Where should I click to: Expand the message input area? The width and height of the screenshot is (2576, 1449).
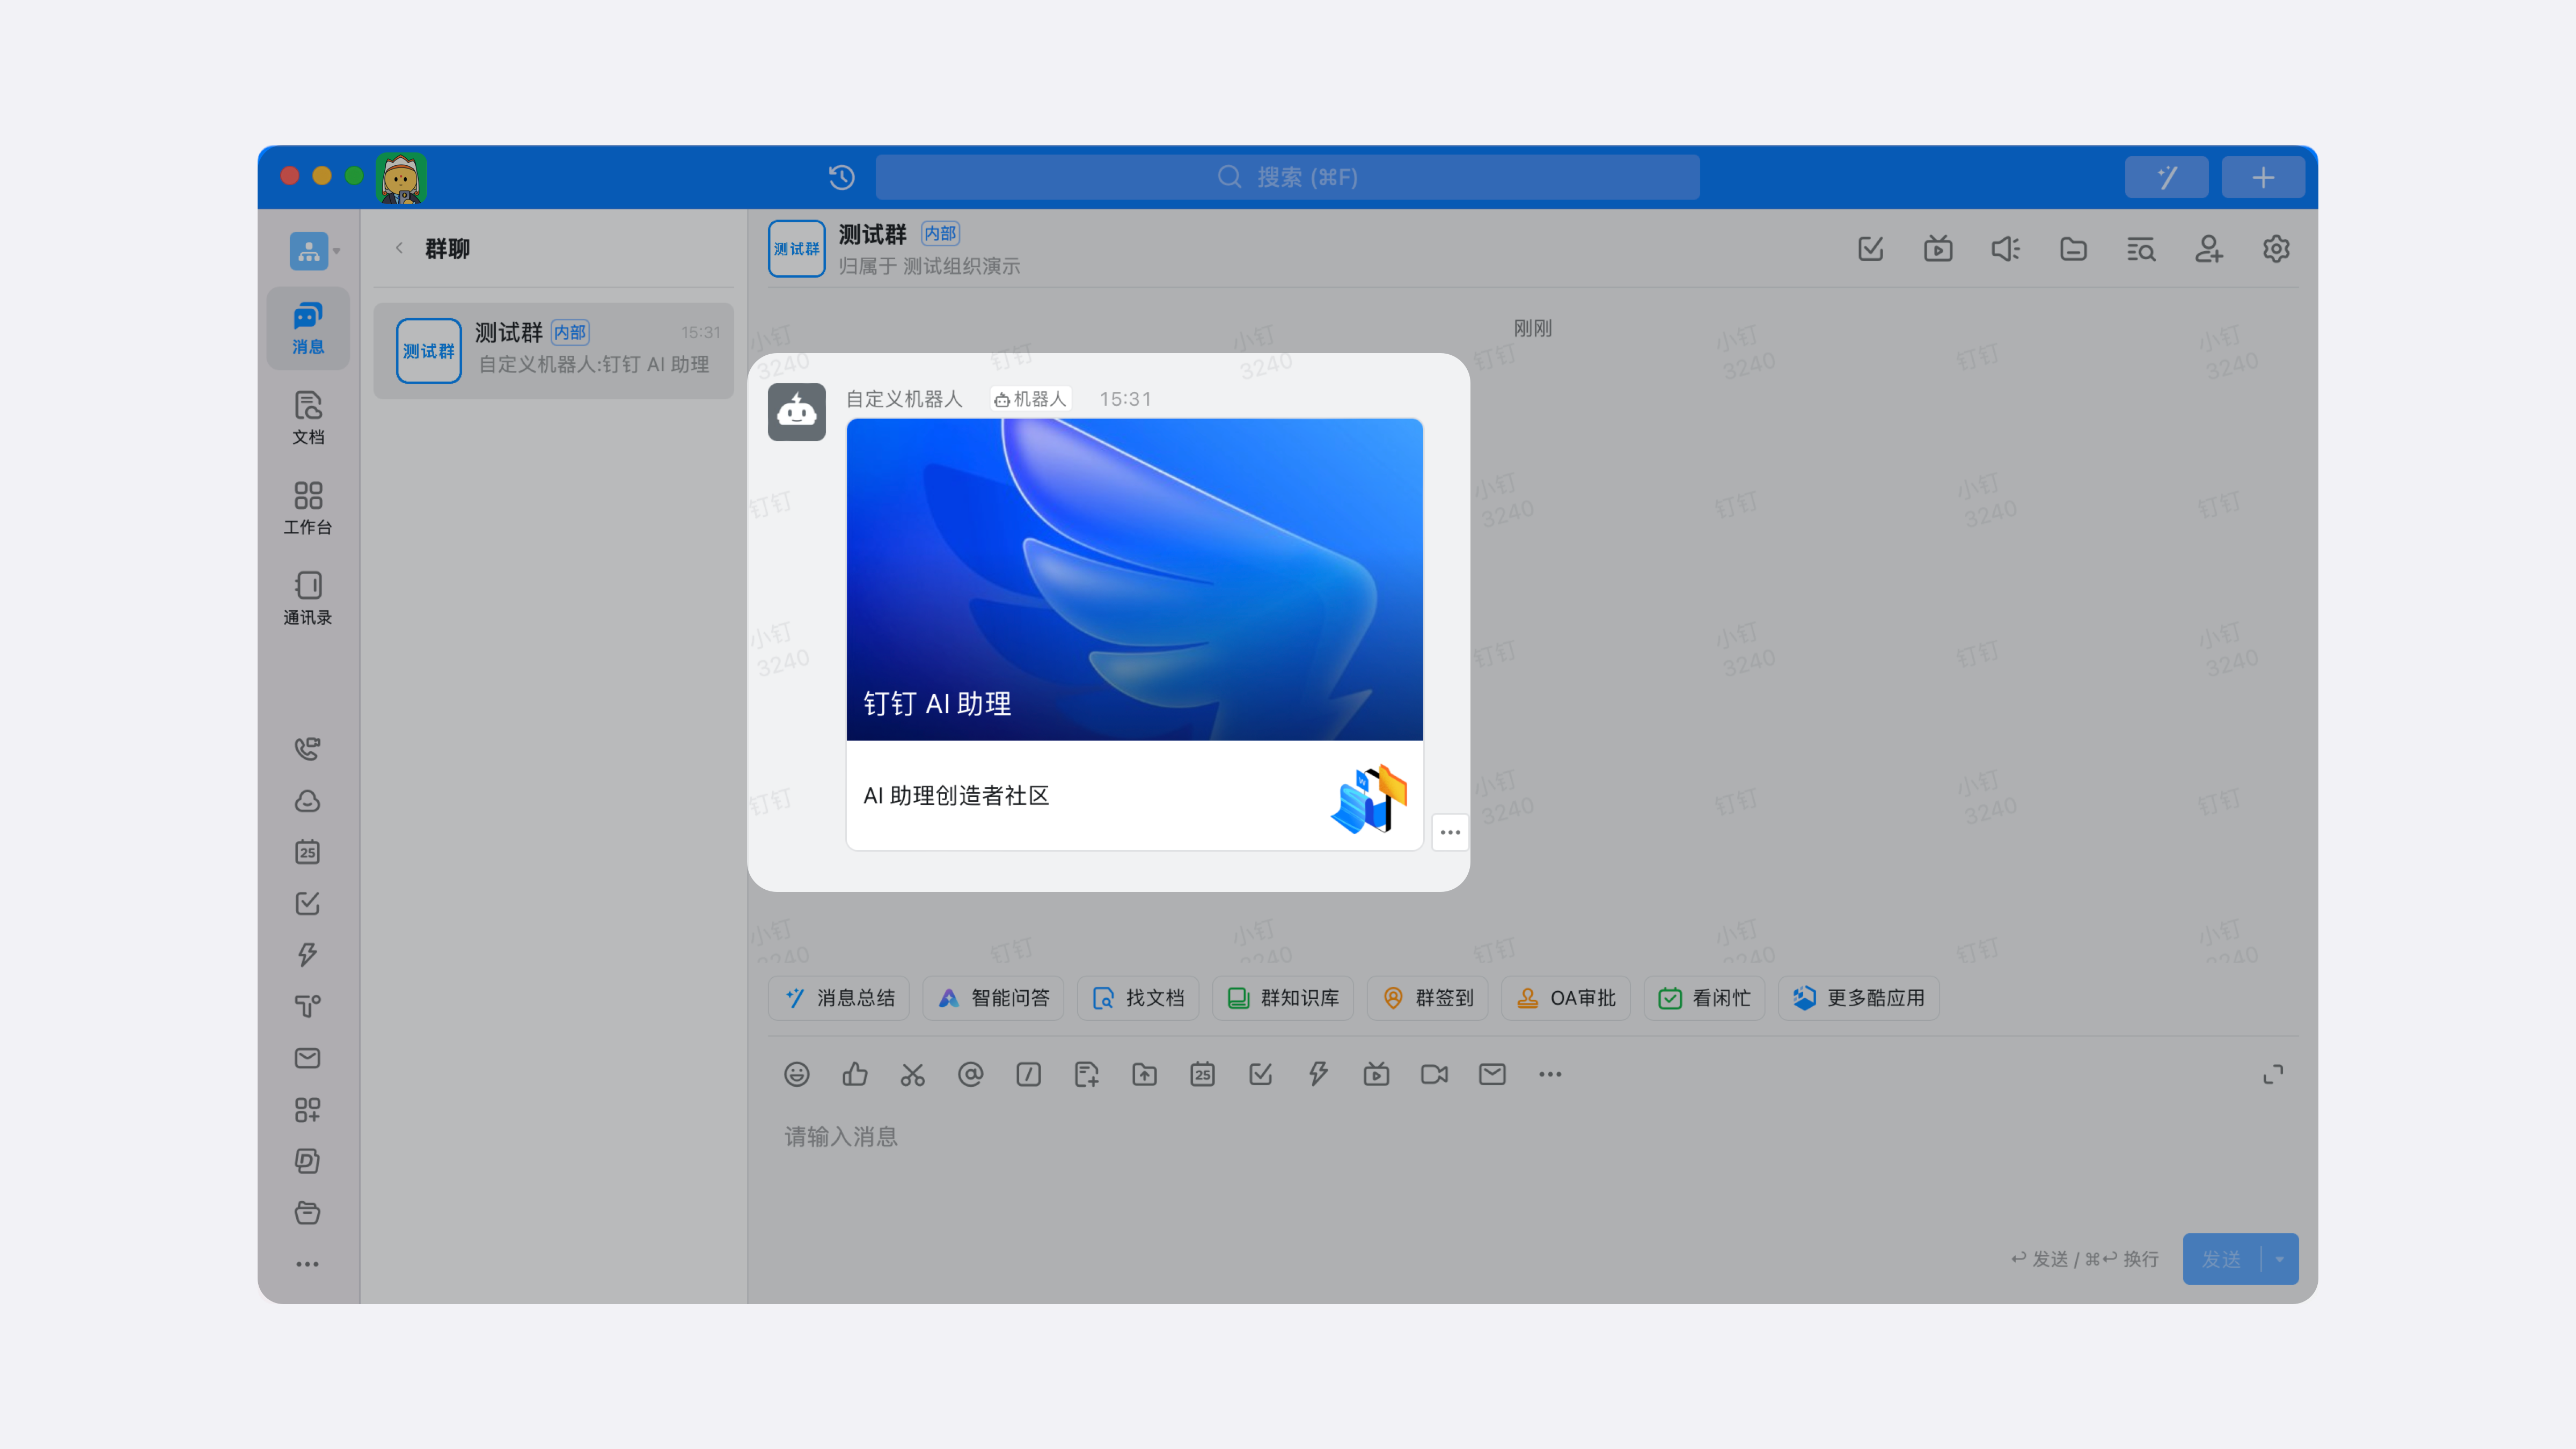[2272, 1074]
